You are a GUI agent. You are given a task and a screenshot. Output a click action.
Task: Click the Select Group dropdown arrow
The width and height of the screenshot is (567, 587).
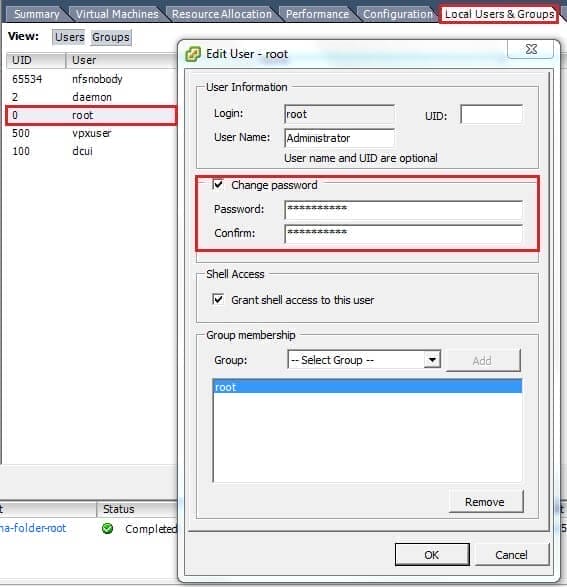[x=432, y=360]
